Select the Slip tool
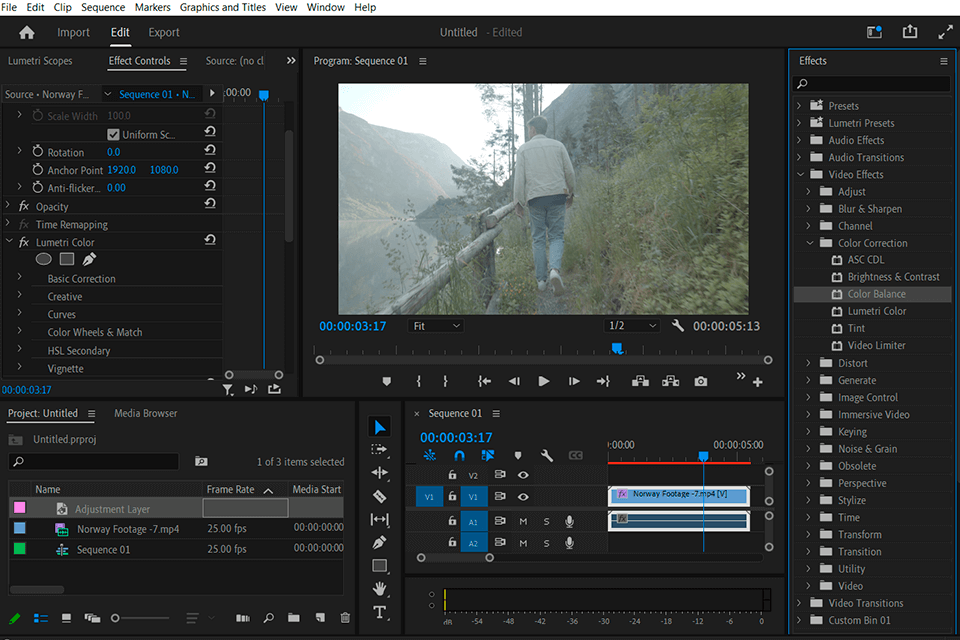The width and height of the screenshot is (960, 640). (x=380, y=519)
